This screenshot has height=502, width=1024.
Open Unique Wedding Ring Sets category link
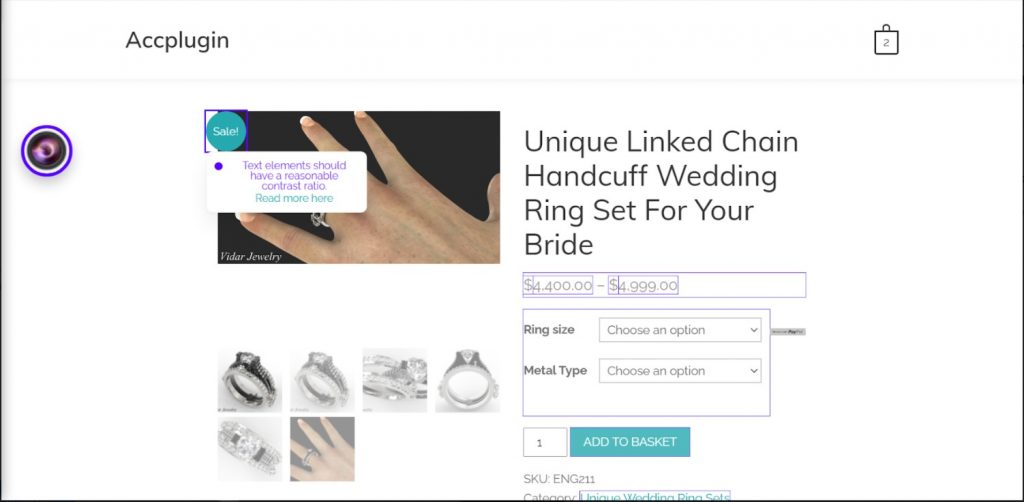click(x=655, y=497)
